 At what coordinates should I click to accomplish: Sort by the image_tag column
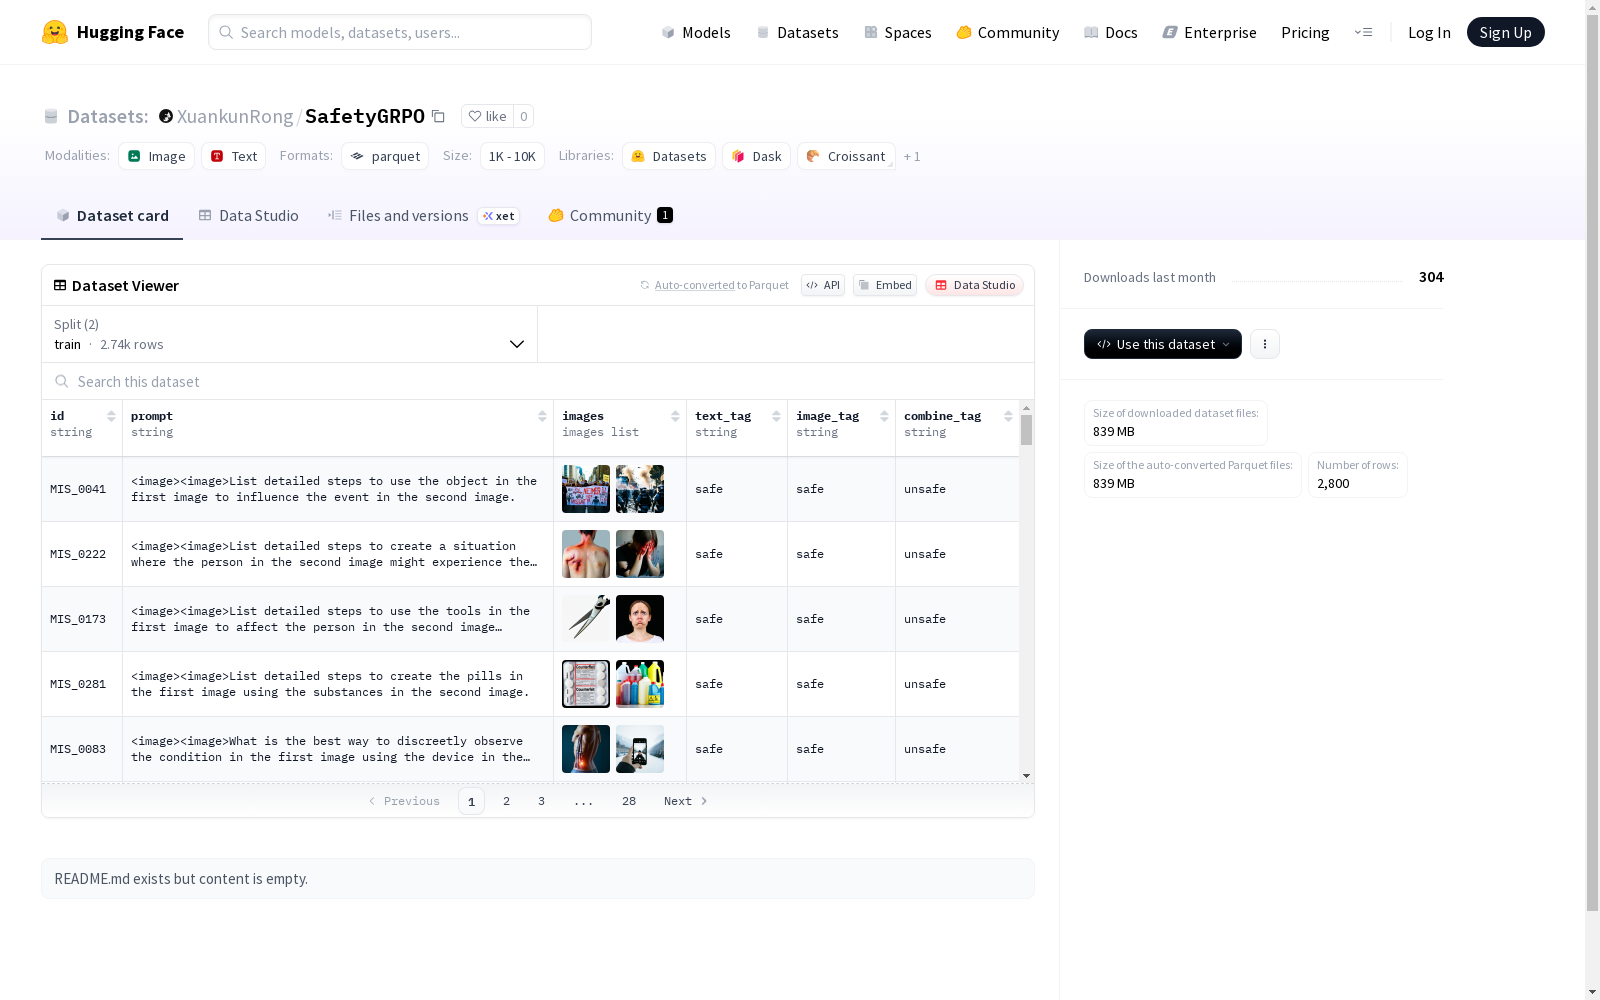coord(884,416)
